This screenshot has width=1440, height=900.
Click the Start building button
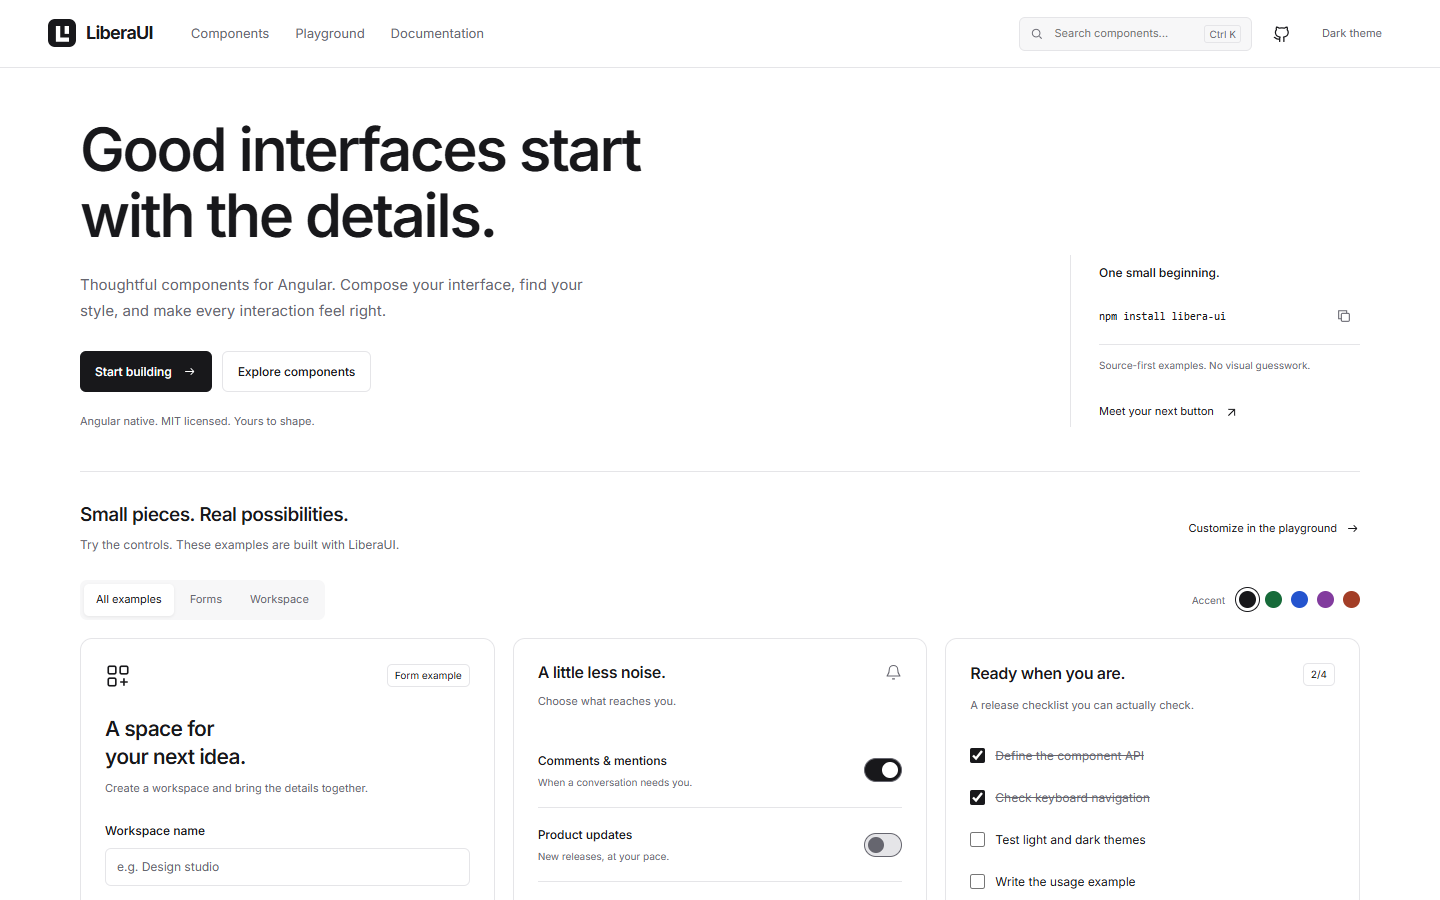point(146,372)
